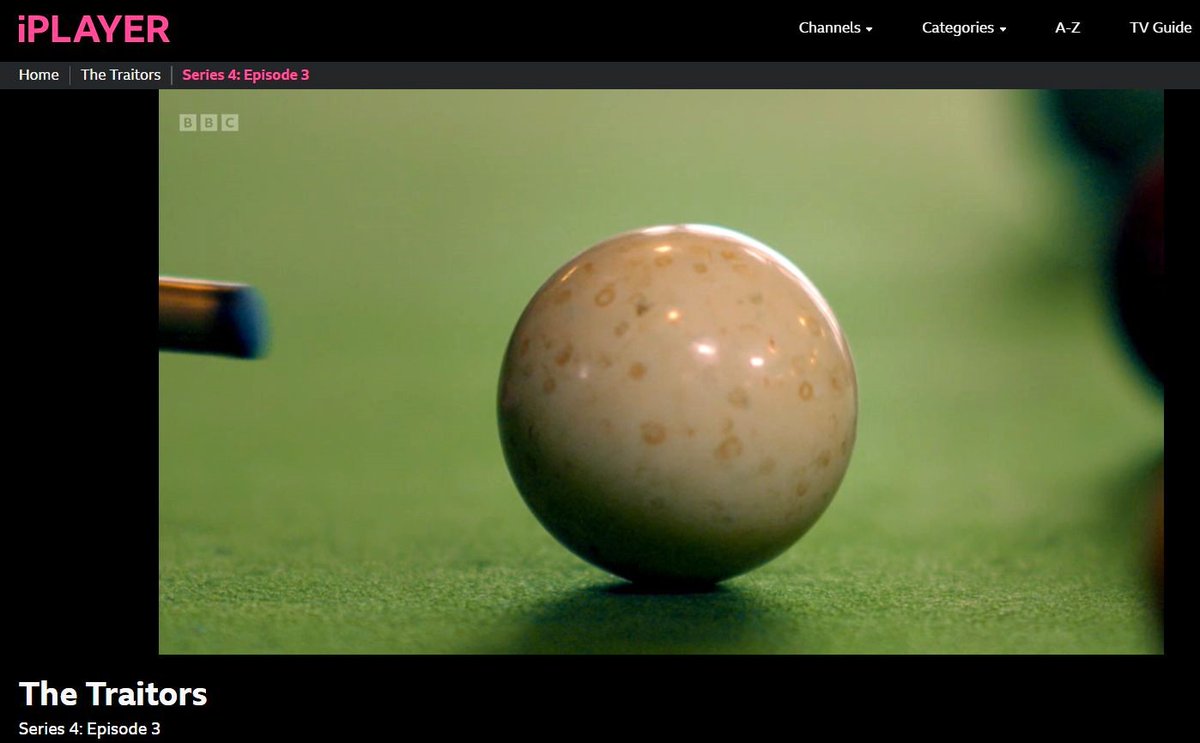Open the A-Z programme listing
The width and height of the screenshot is (1200, 743).
click(x=1068, y=28)
